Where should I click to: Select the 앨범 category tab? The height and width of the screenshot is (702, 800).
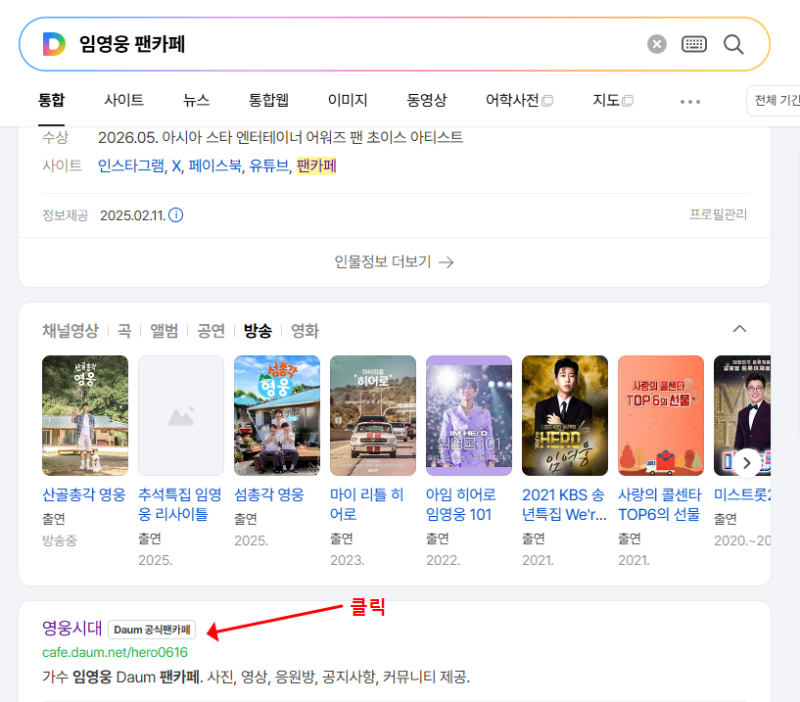pyautogui.click(x=164, y=331)
